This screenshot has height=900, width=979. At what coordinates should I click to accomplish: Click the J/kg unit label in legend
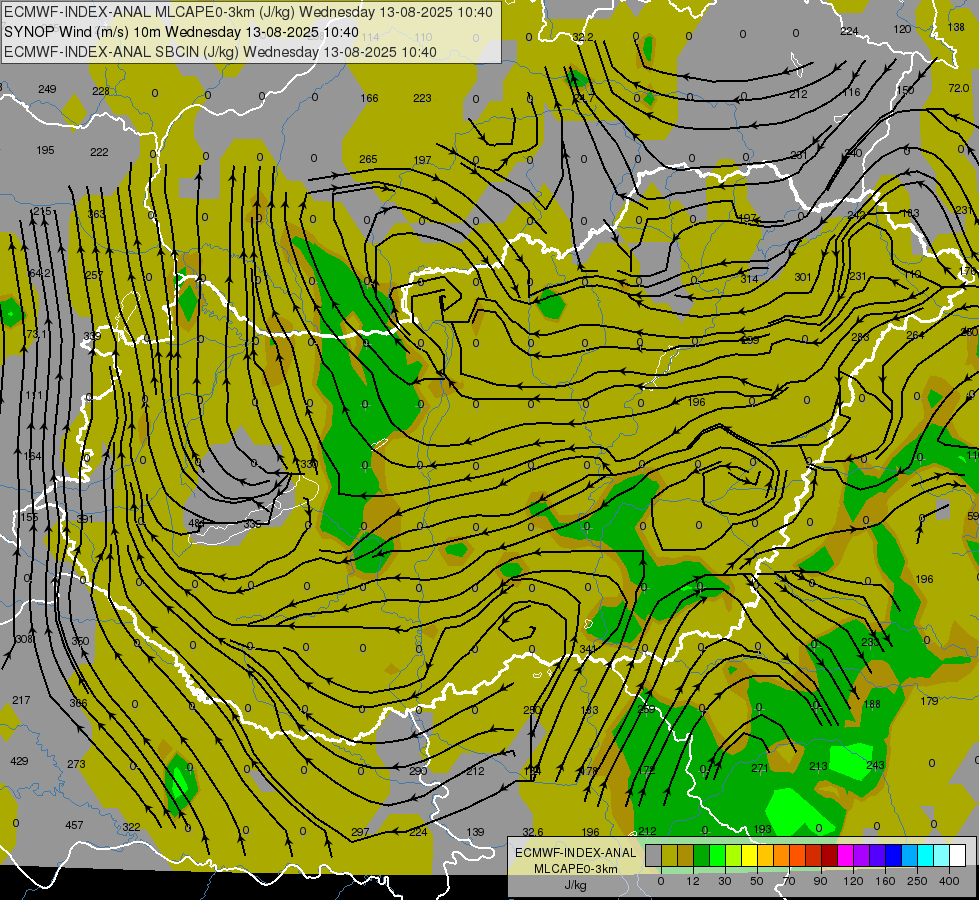click(x=575, y=885)
